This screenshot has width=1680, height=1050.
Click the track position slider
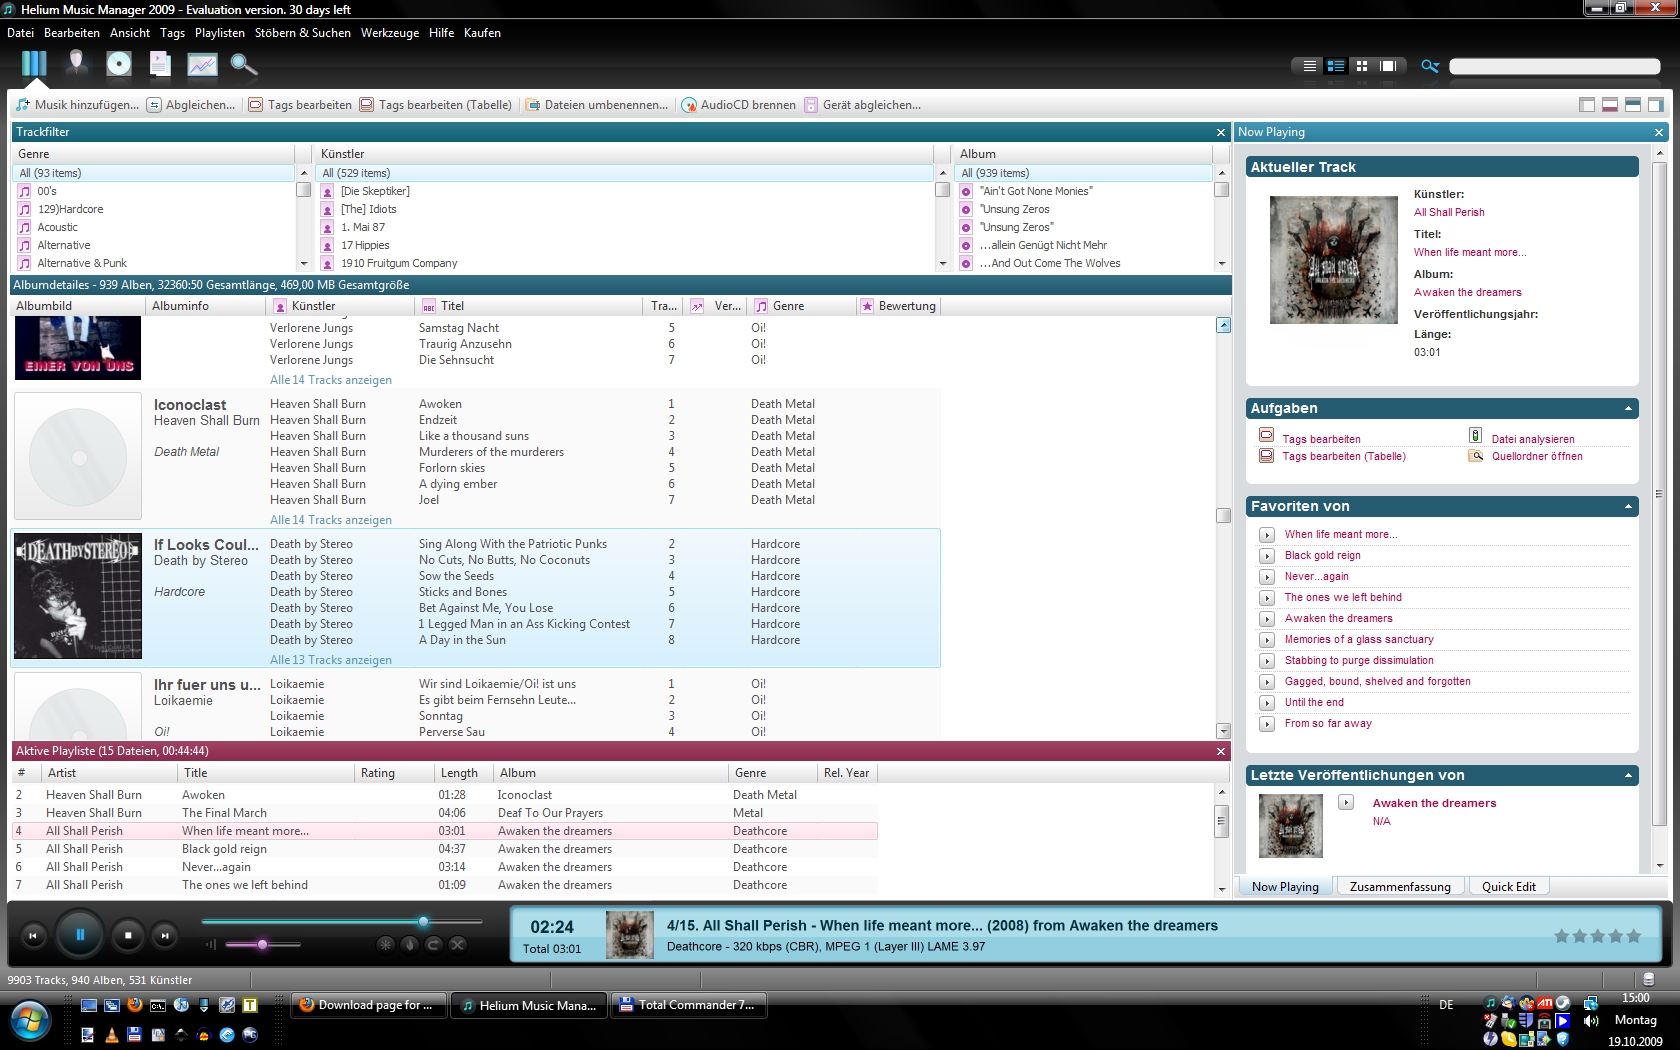(342, 921)
